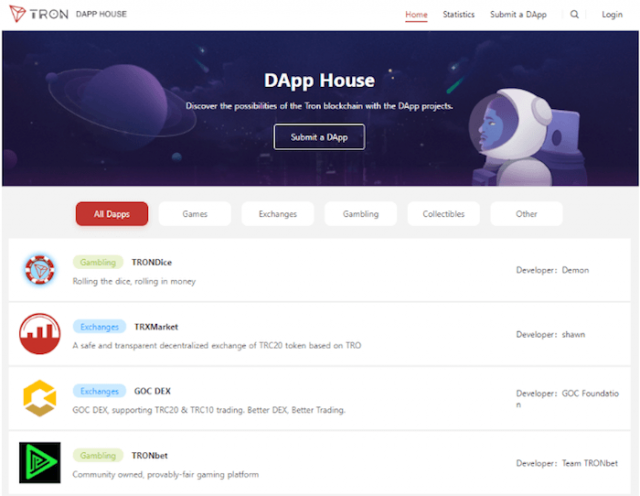Select the Gambling filter tab
This screenshot has width=640, height=496.
click(360, 214)
